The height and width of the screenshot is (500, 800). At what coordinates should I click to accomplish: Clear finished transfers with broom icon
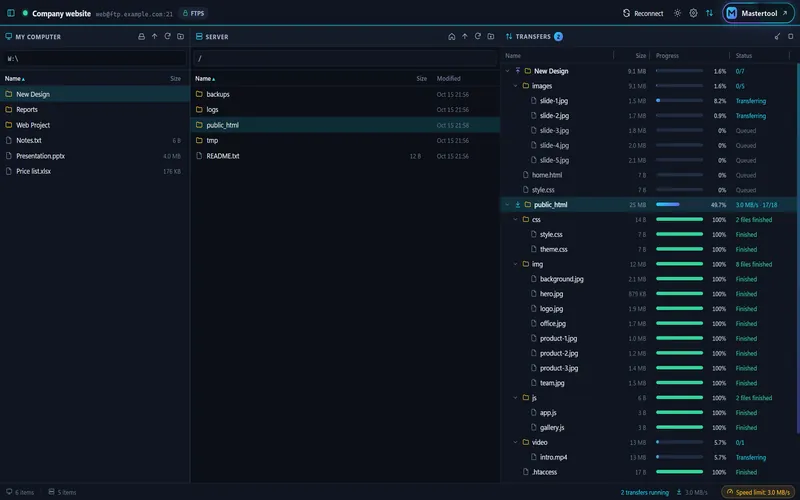777,37
